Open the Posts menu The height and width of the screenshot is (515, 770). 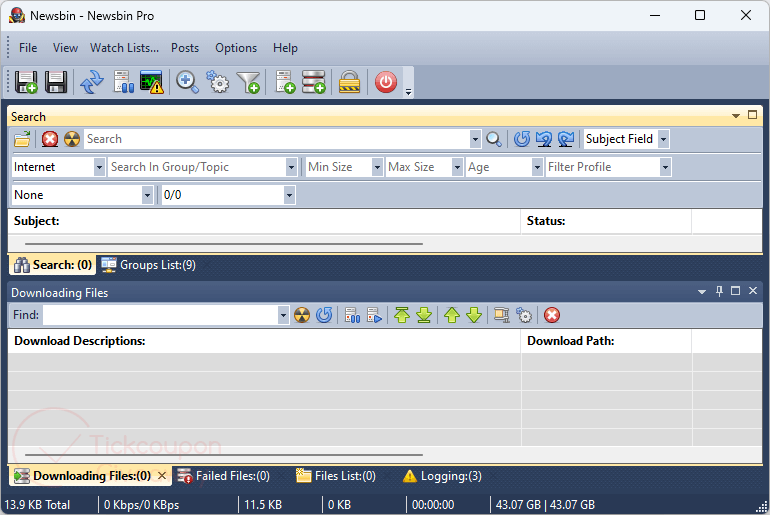point(185,48)
